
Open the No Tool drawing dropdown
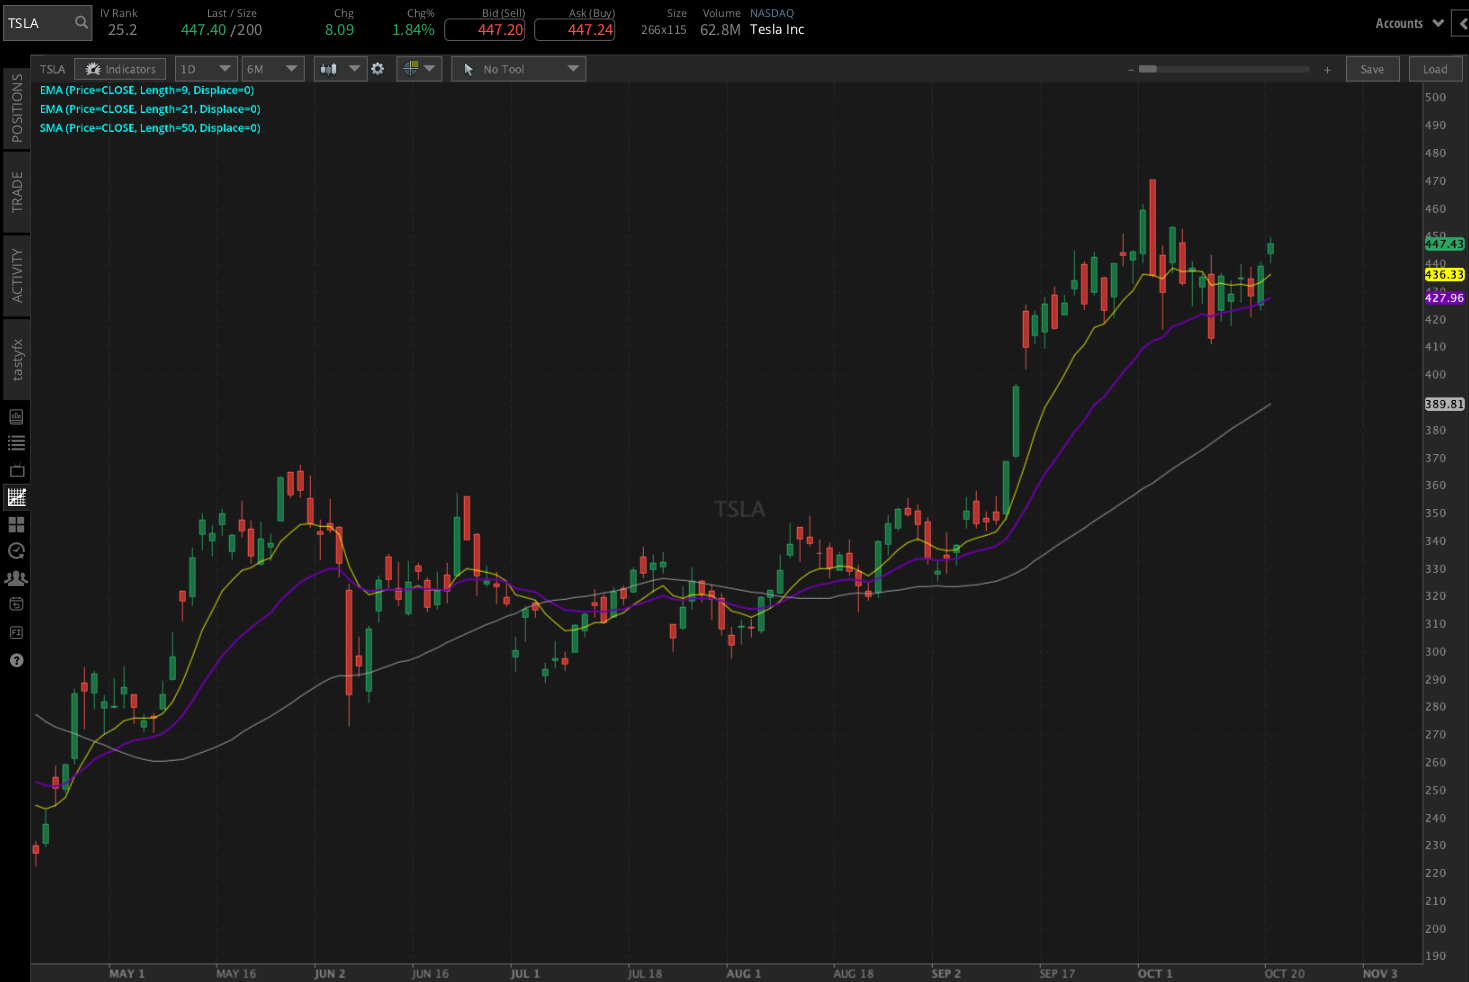click(x=518, y=69)
